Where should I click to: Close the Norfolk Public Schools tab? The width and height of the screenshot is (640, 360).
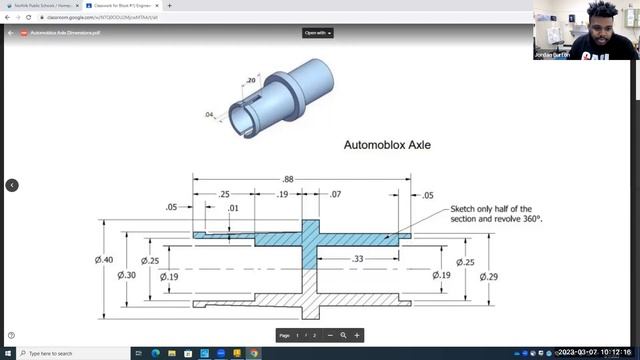(x=77, y=6)
